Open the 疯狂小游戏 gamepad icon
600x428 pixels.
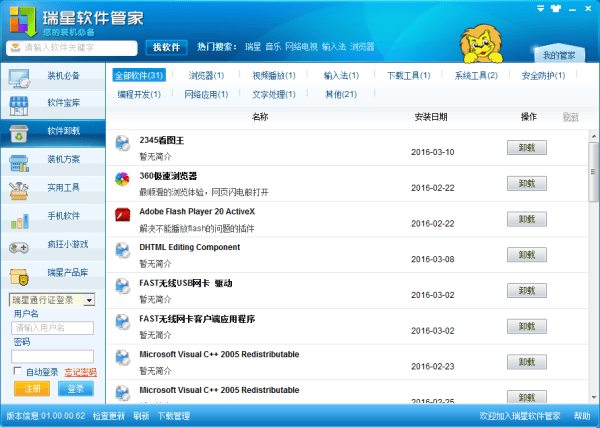(x=19, y=248)
